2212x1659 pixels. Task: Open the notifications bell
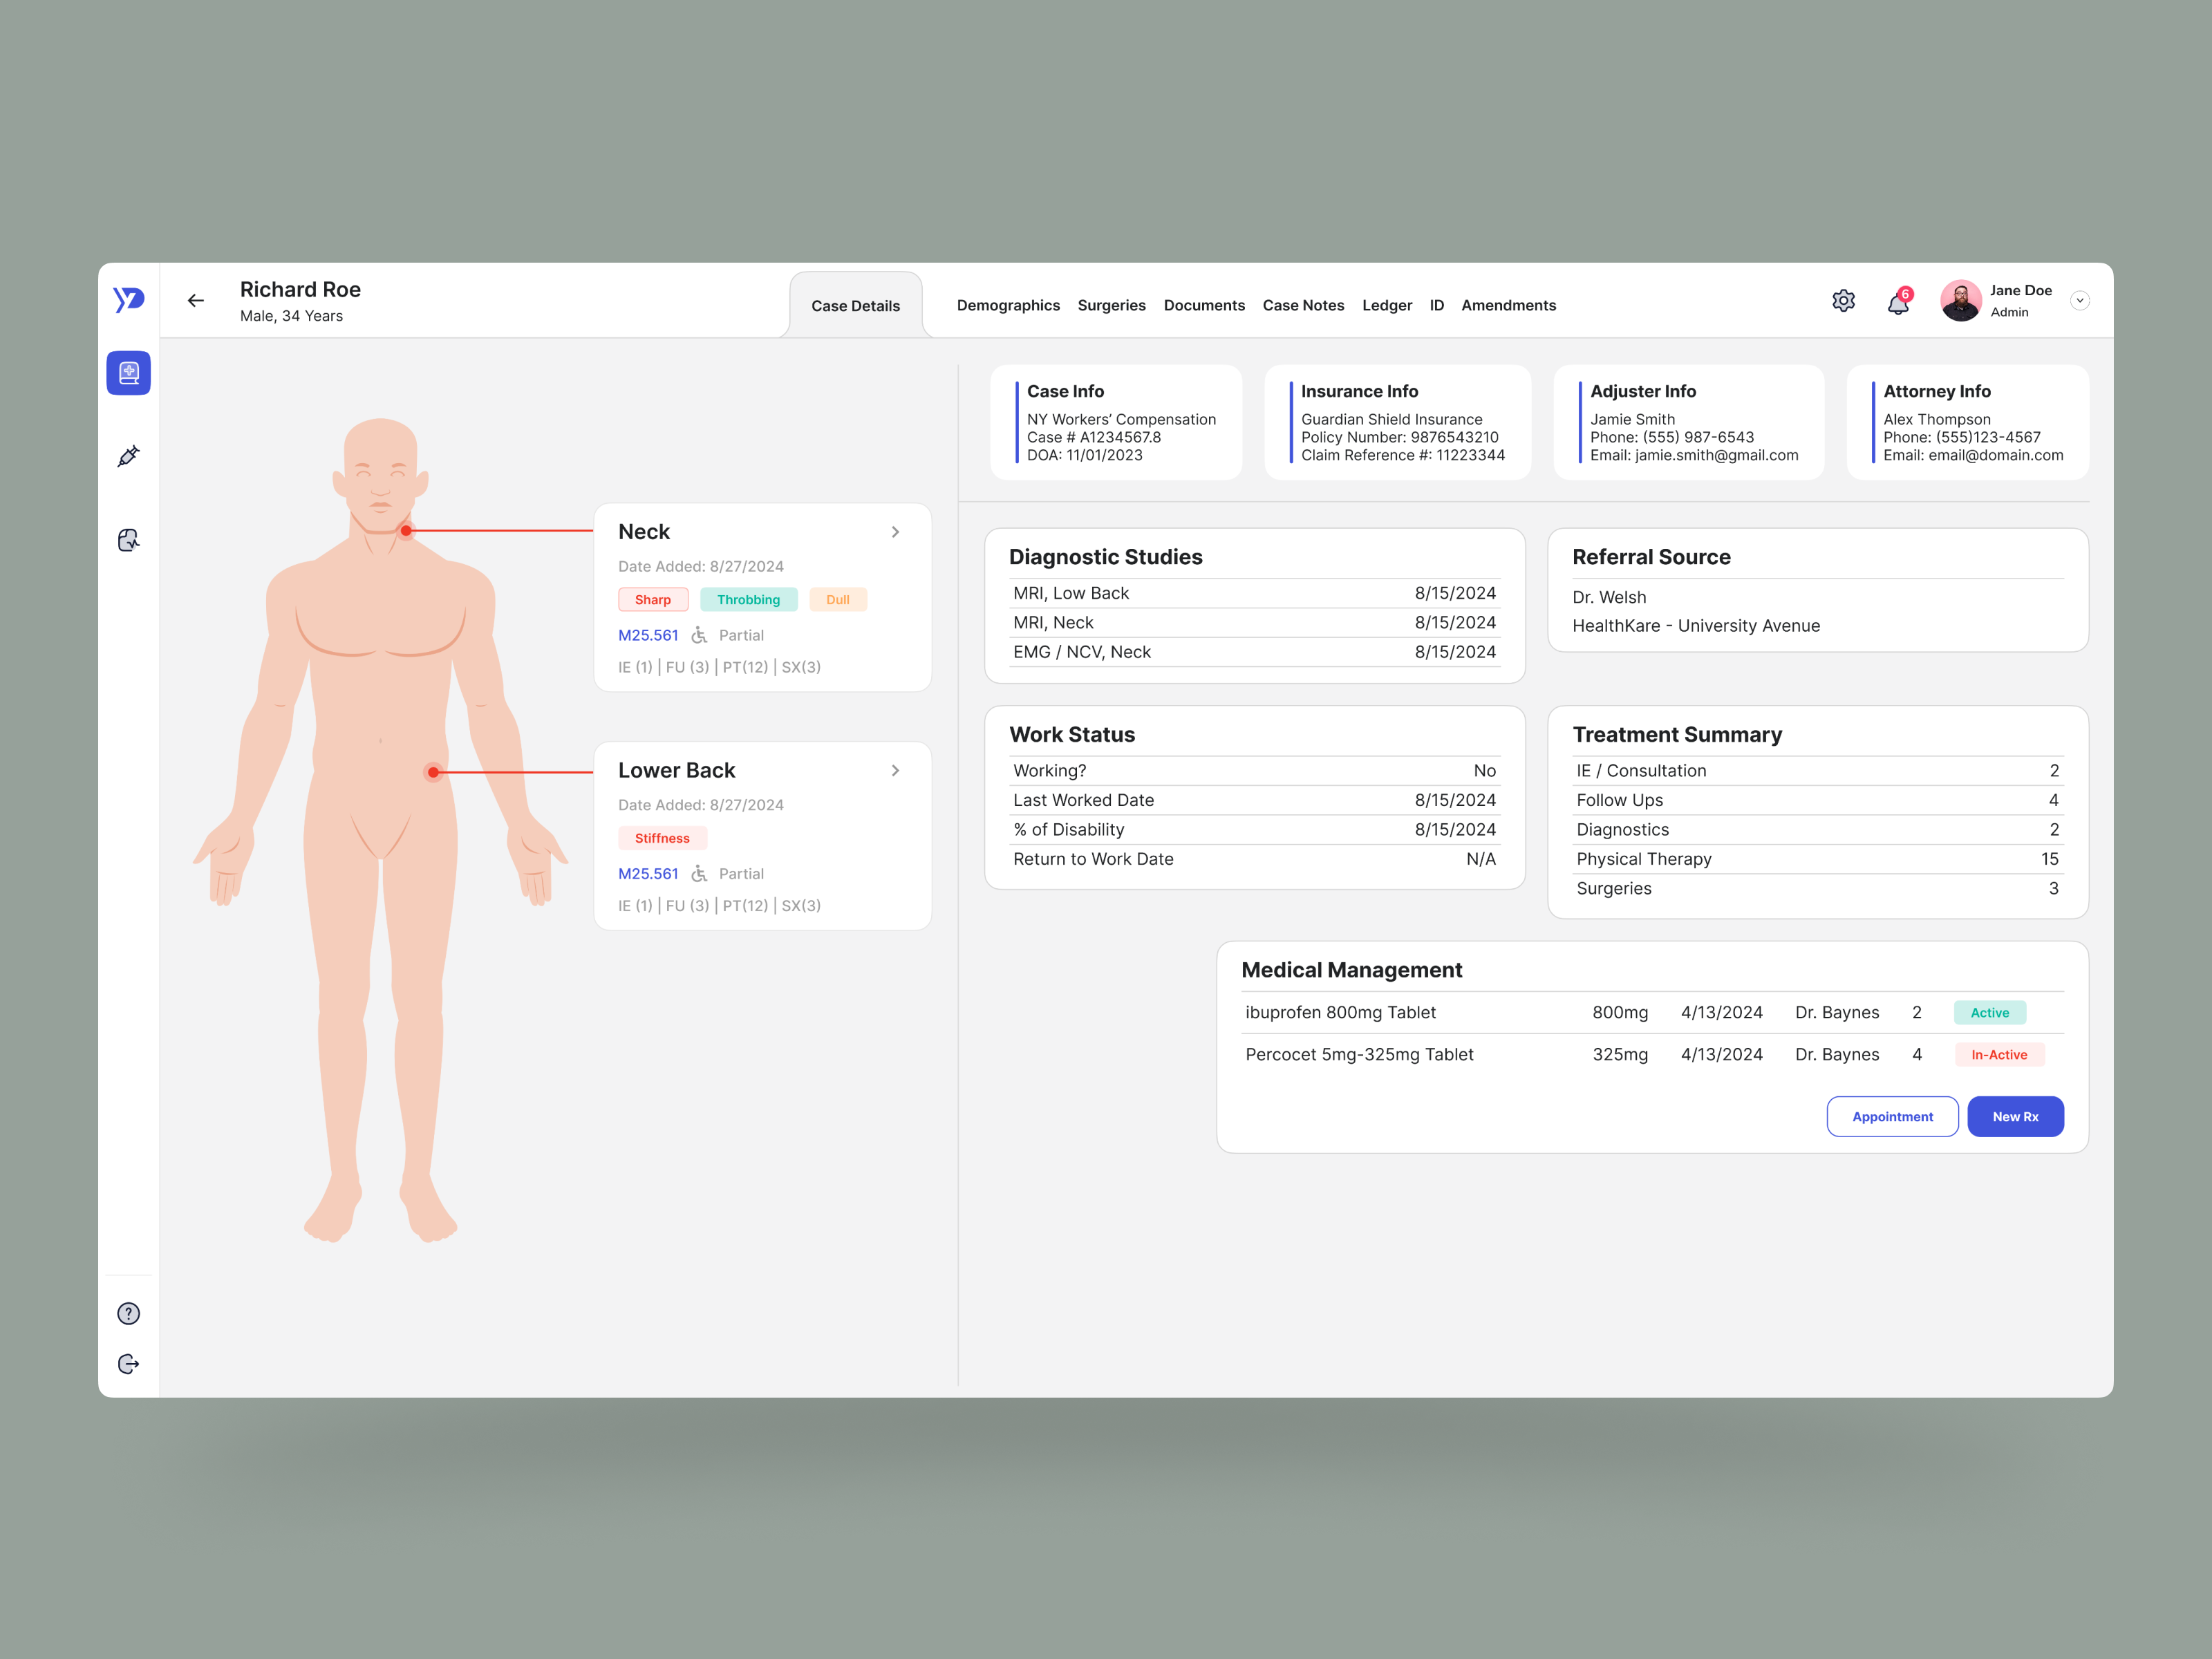(1897, 303)
